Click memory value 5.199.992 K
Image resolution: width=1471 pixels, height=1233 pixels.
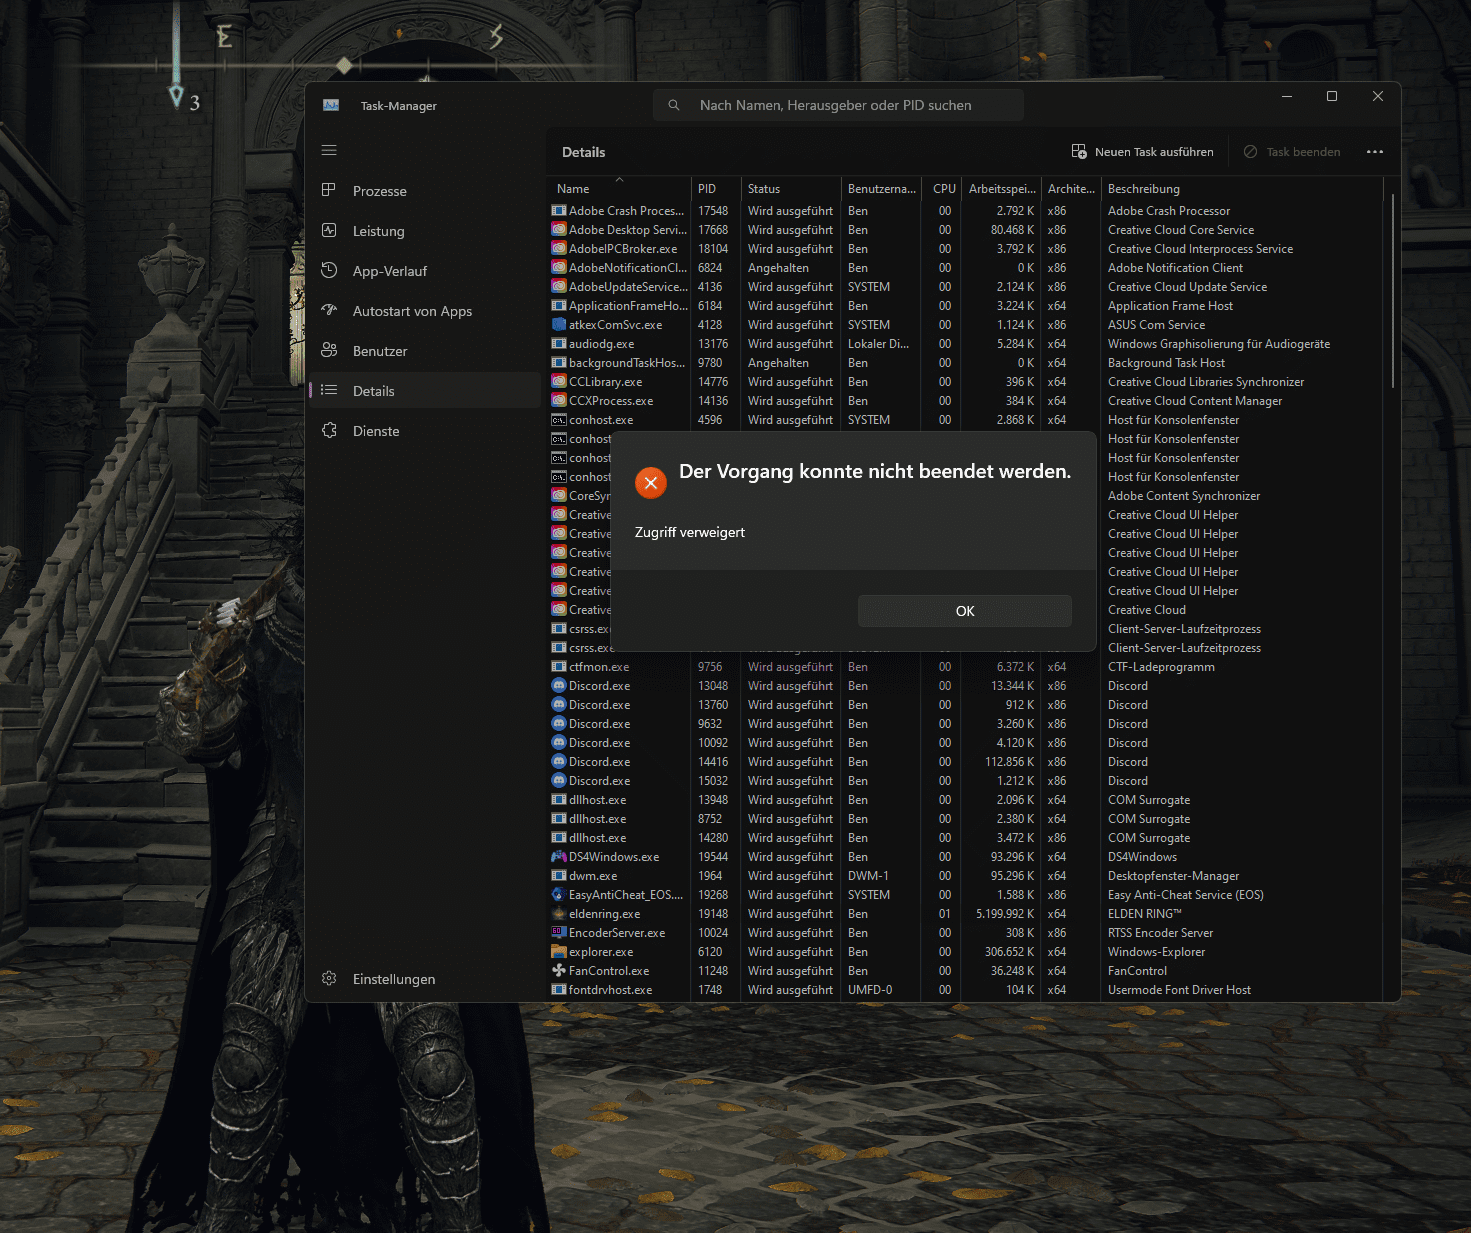pos(1005,914)
